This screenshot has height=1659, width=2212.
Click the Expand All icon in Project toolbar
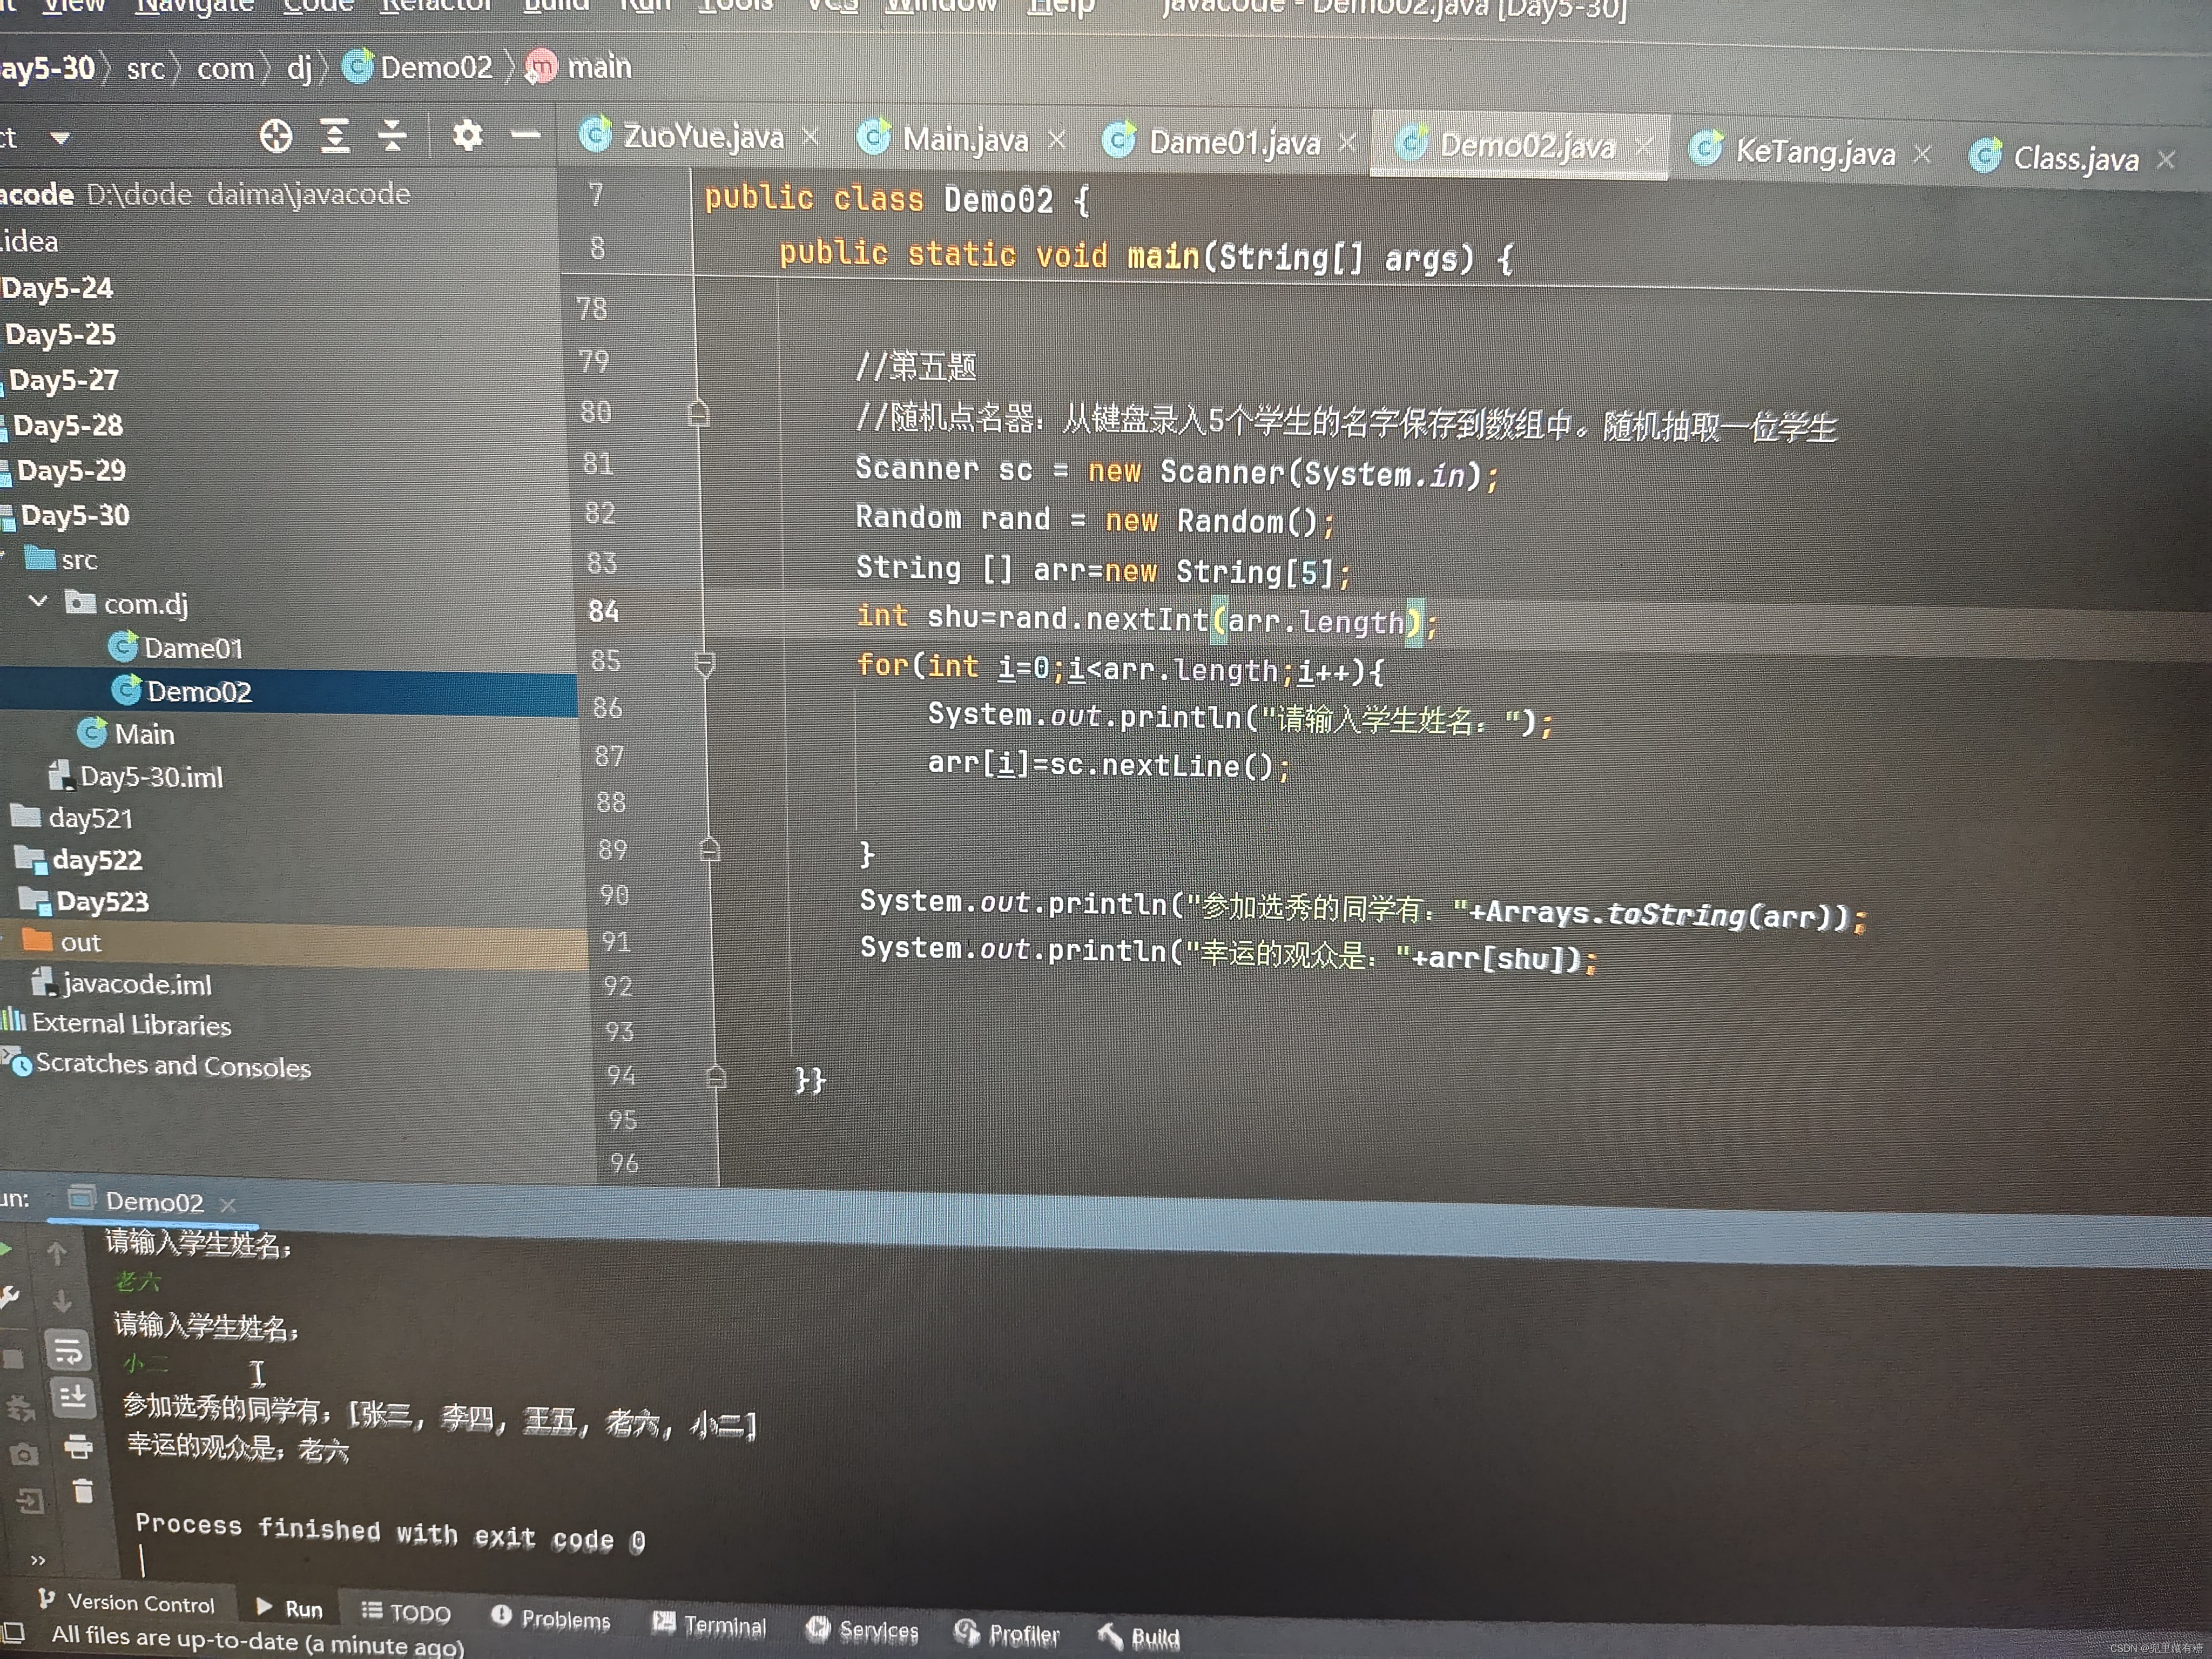pos(335,135)
